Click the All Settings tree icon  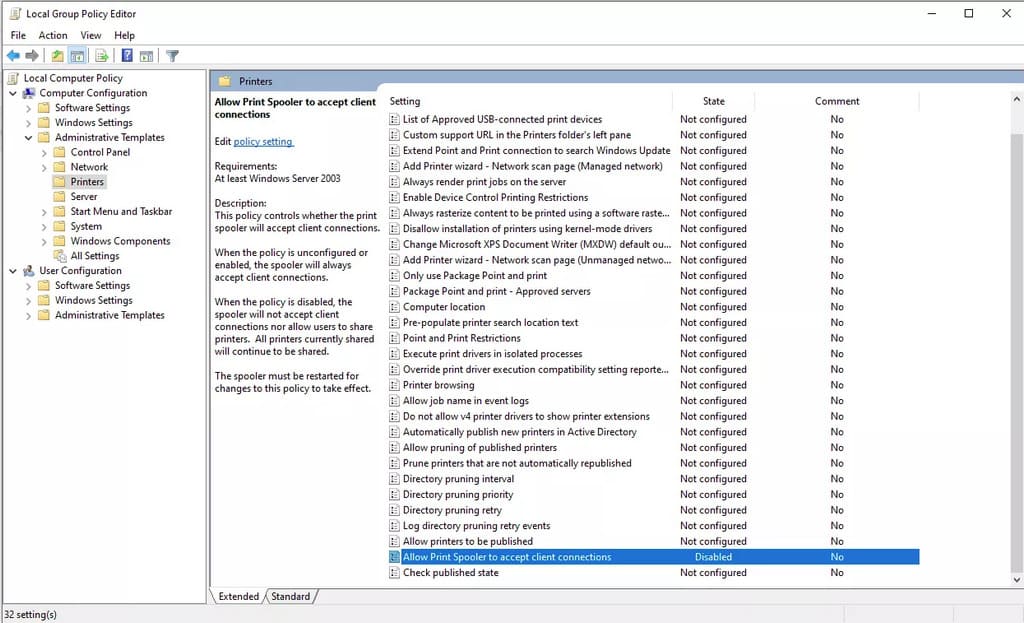pyautogui.click(x=60, y=256)
